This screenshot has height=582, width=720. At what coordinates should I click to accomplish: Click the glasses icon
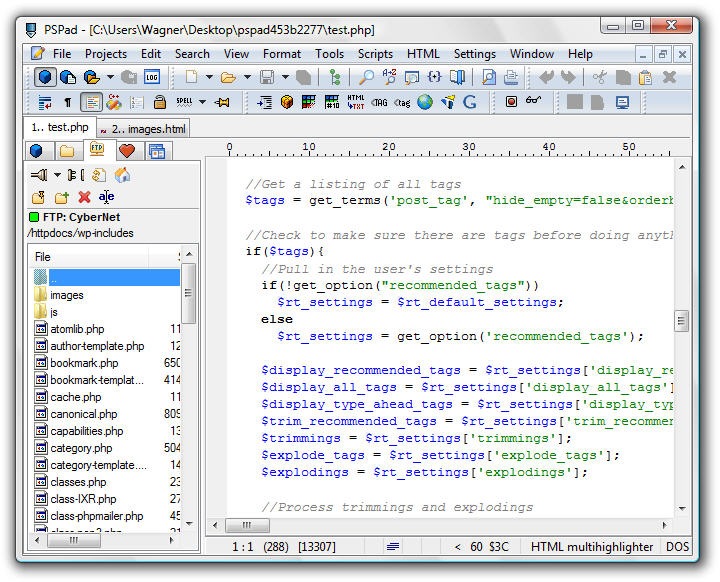[x=533, y=100]
